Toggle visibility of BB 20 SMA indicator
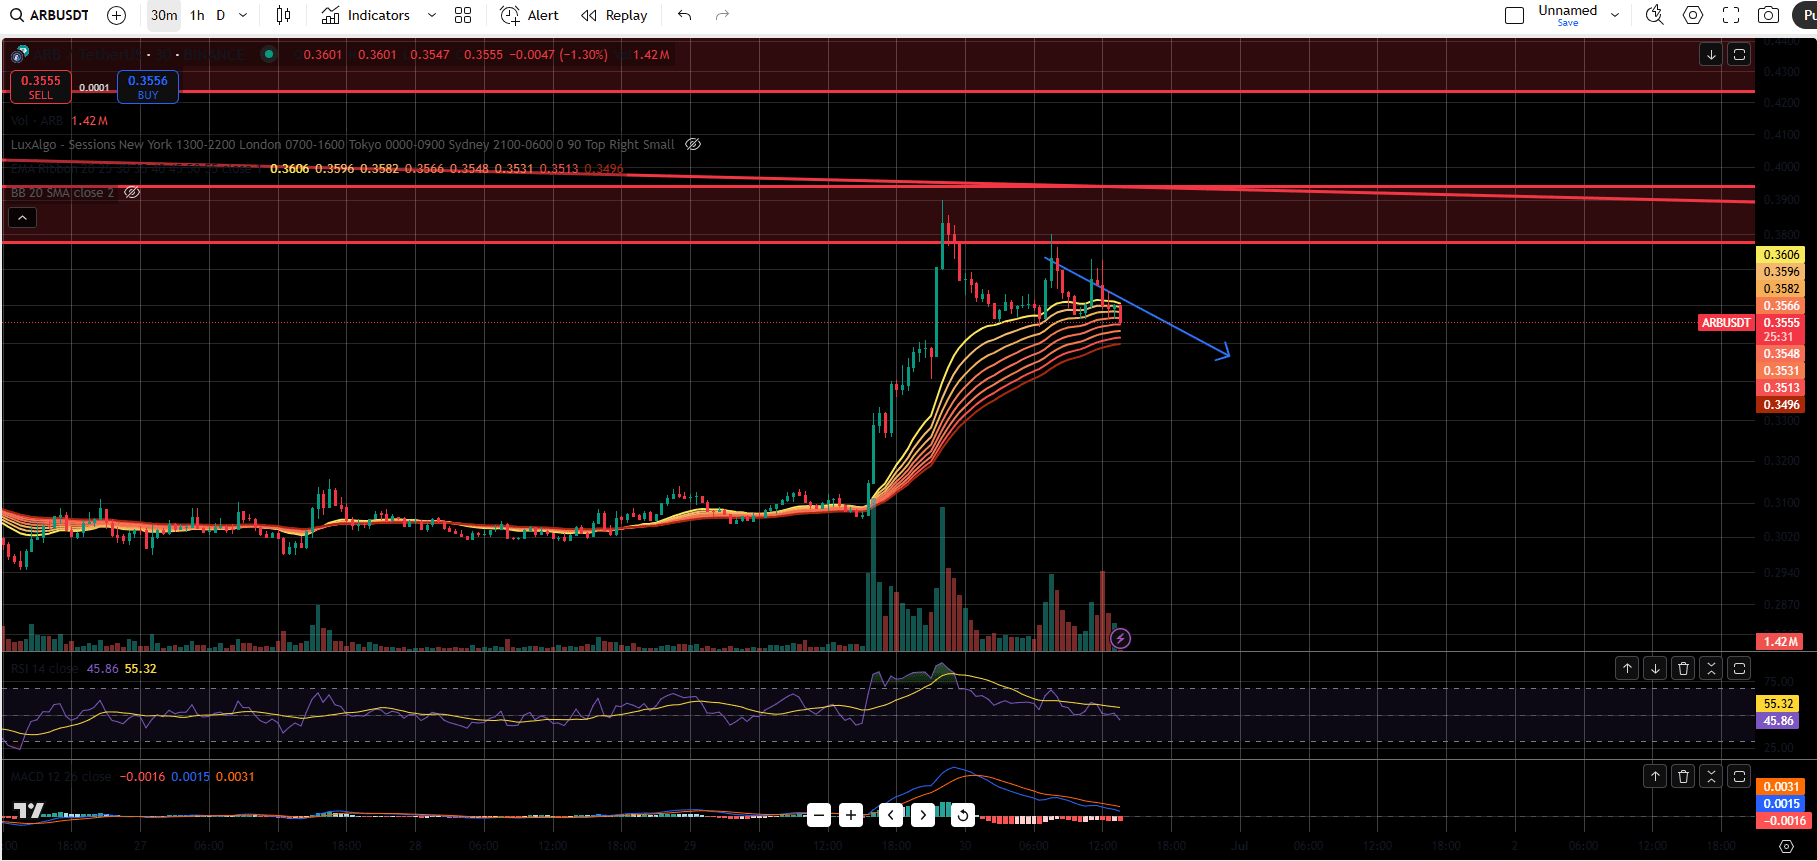The height and width of the screenshot is (861, 1817). click(x=132, y=192)
